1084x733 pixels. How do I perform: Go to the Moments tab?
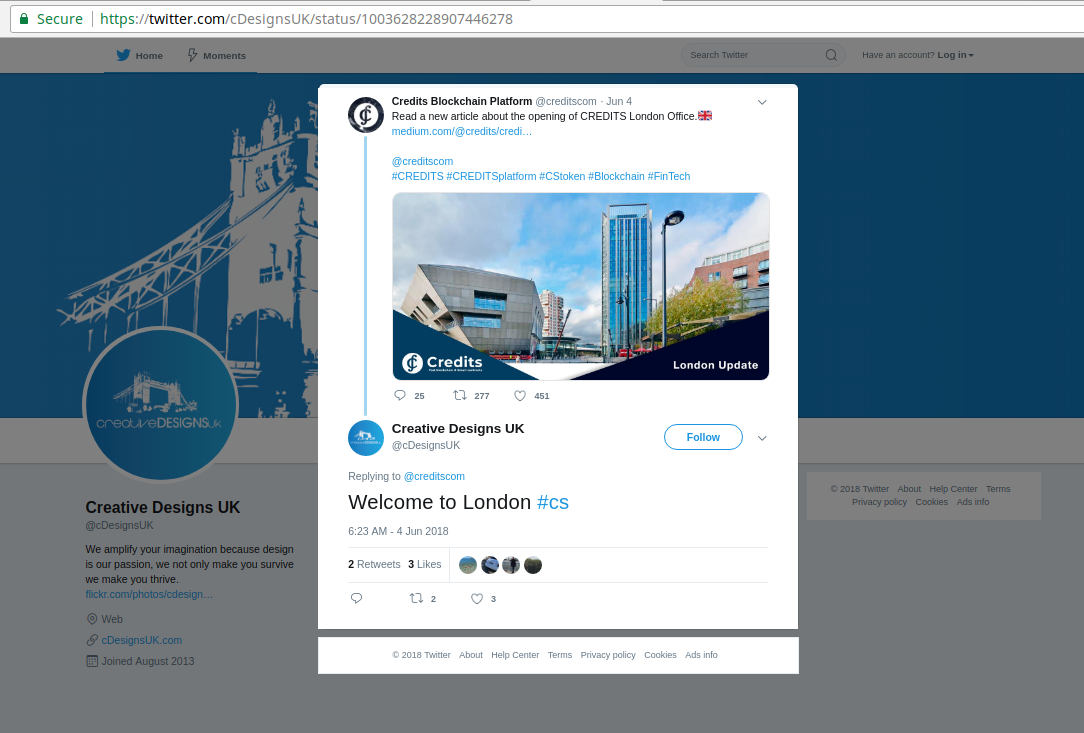click(x=217, y=55)
